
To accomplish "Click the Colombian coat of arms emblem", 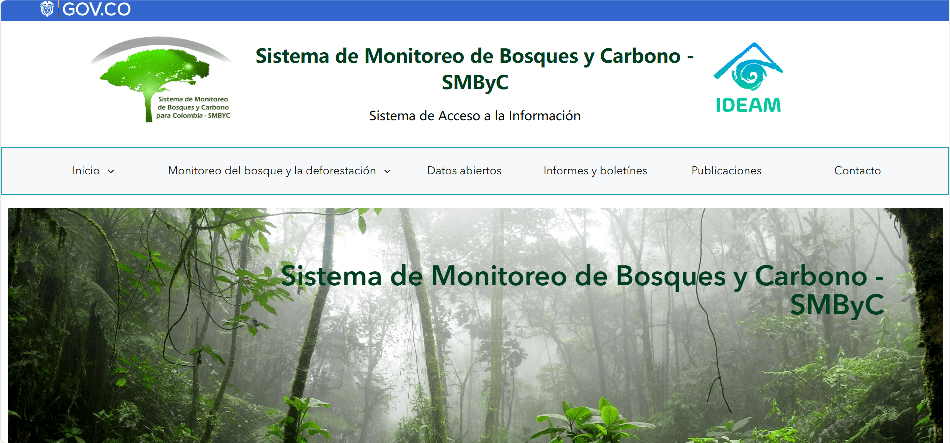I will tap(47, 10).
